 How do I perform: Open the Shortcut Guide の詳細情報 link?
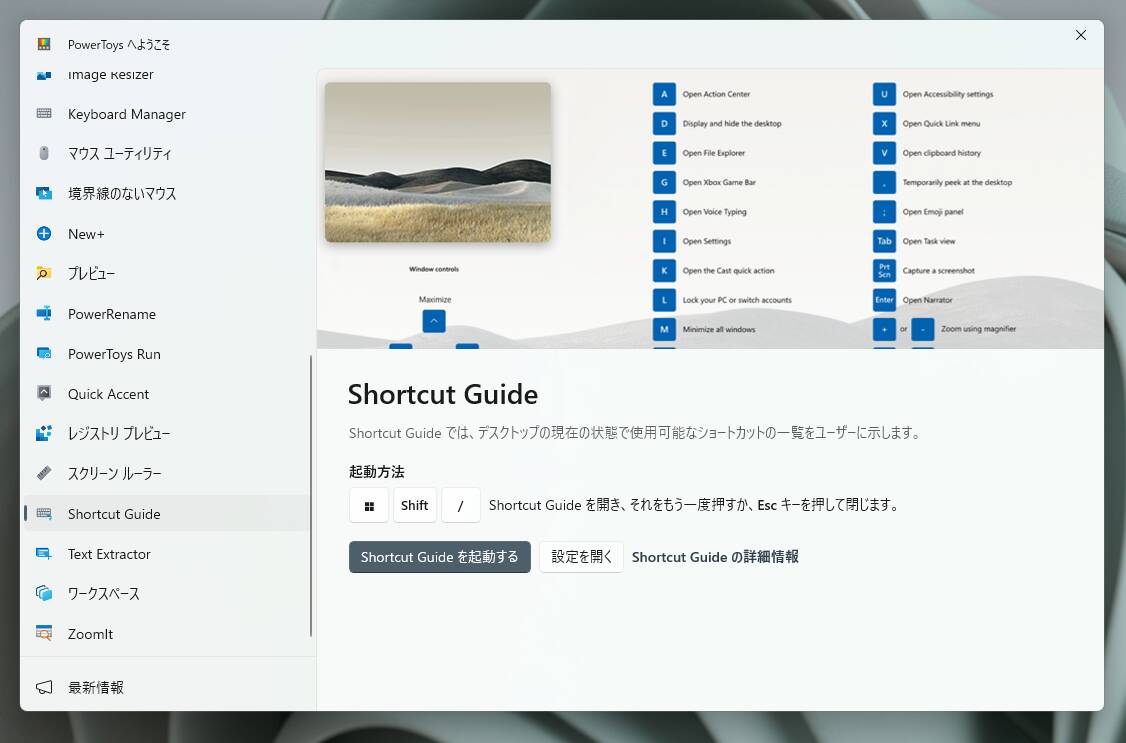pos(715,557)
